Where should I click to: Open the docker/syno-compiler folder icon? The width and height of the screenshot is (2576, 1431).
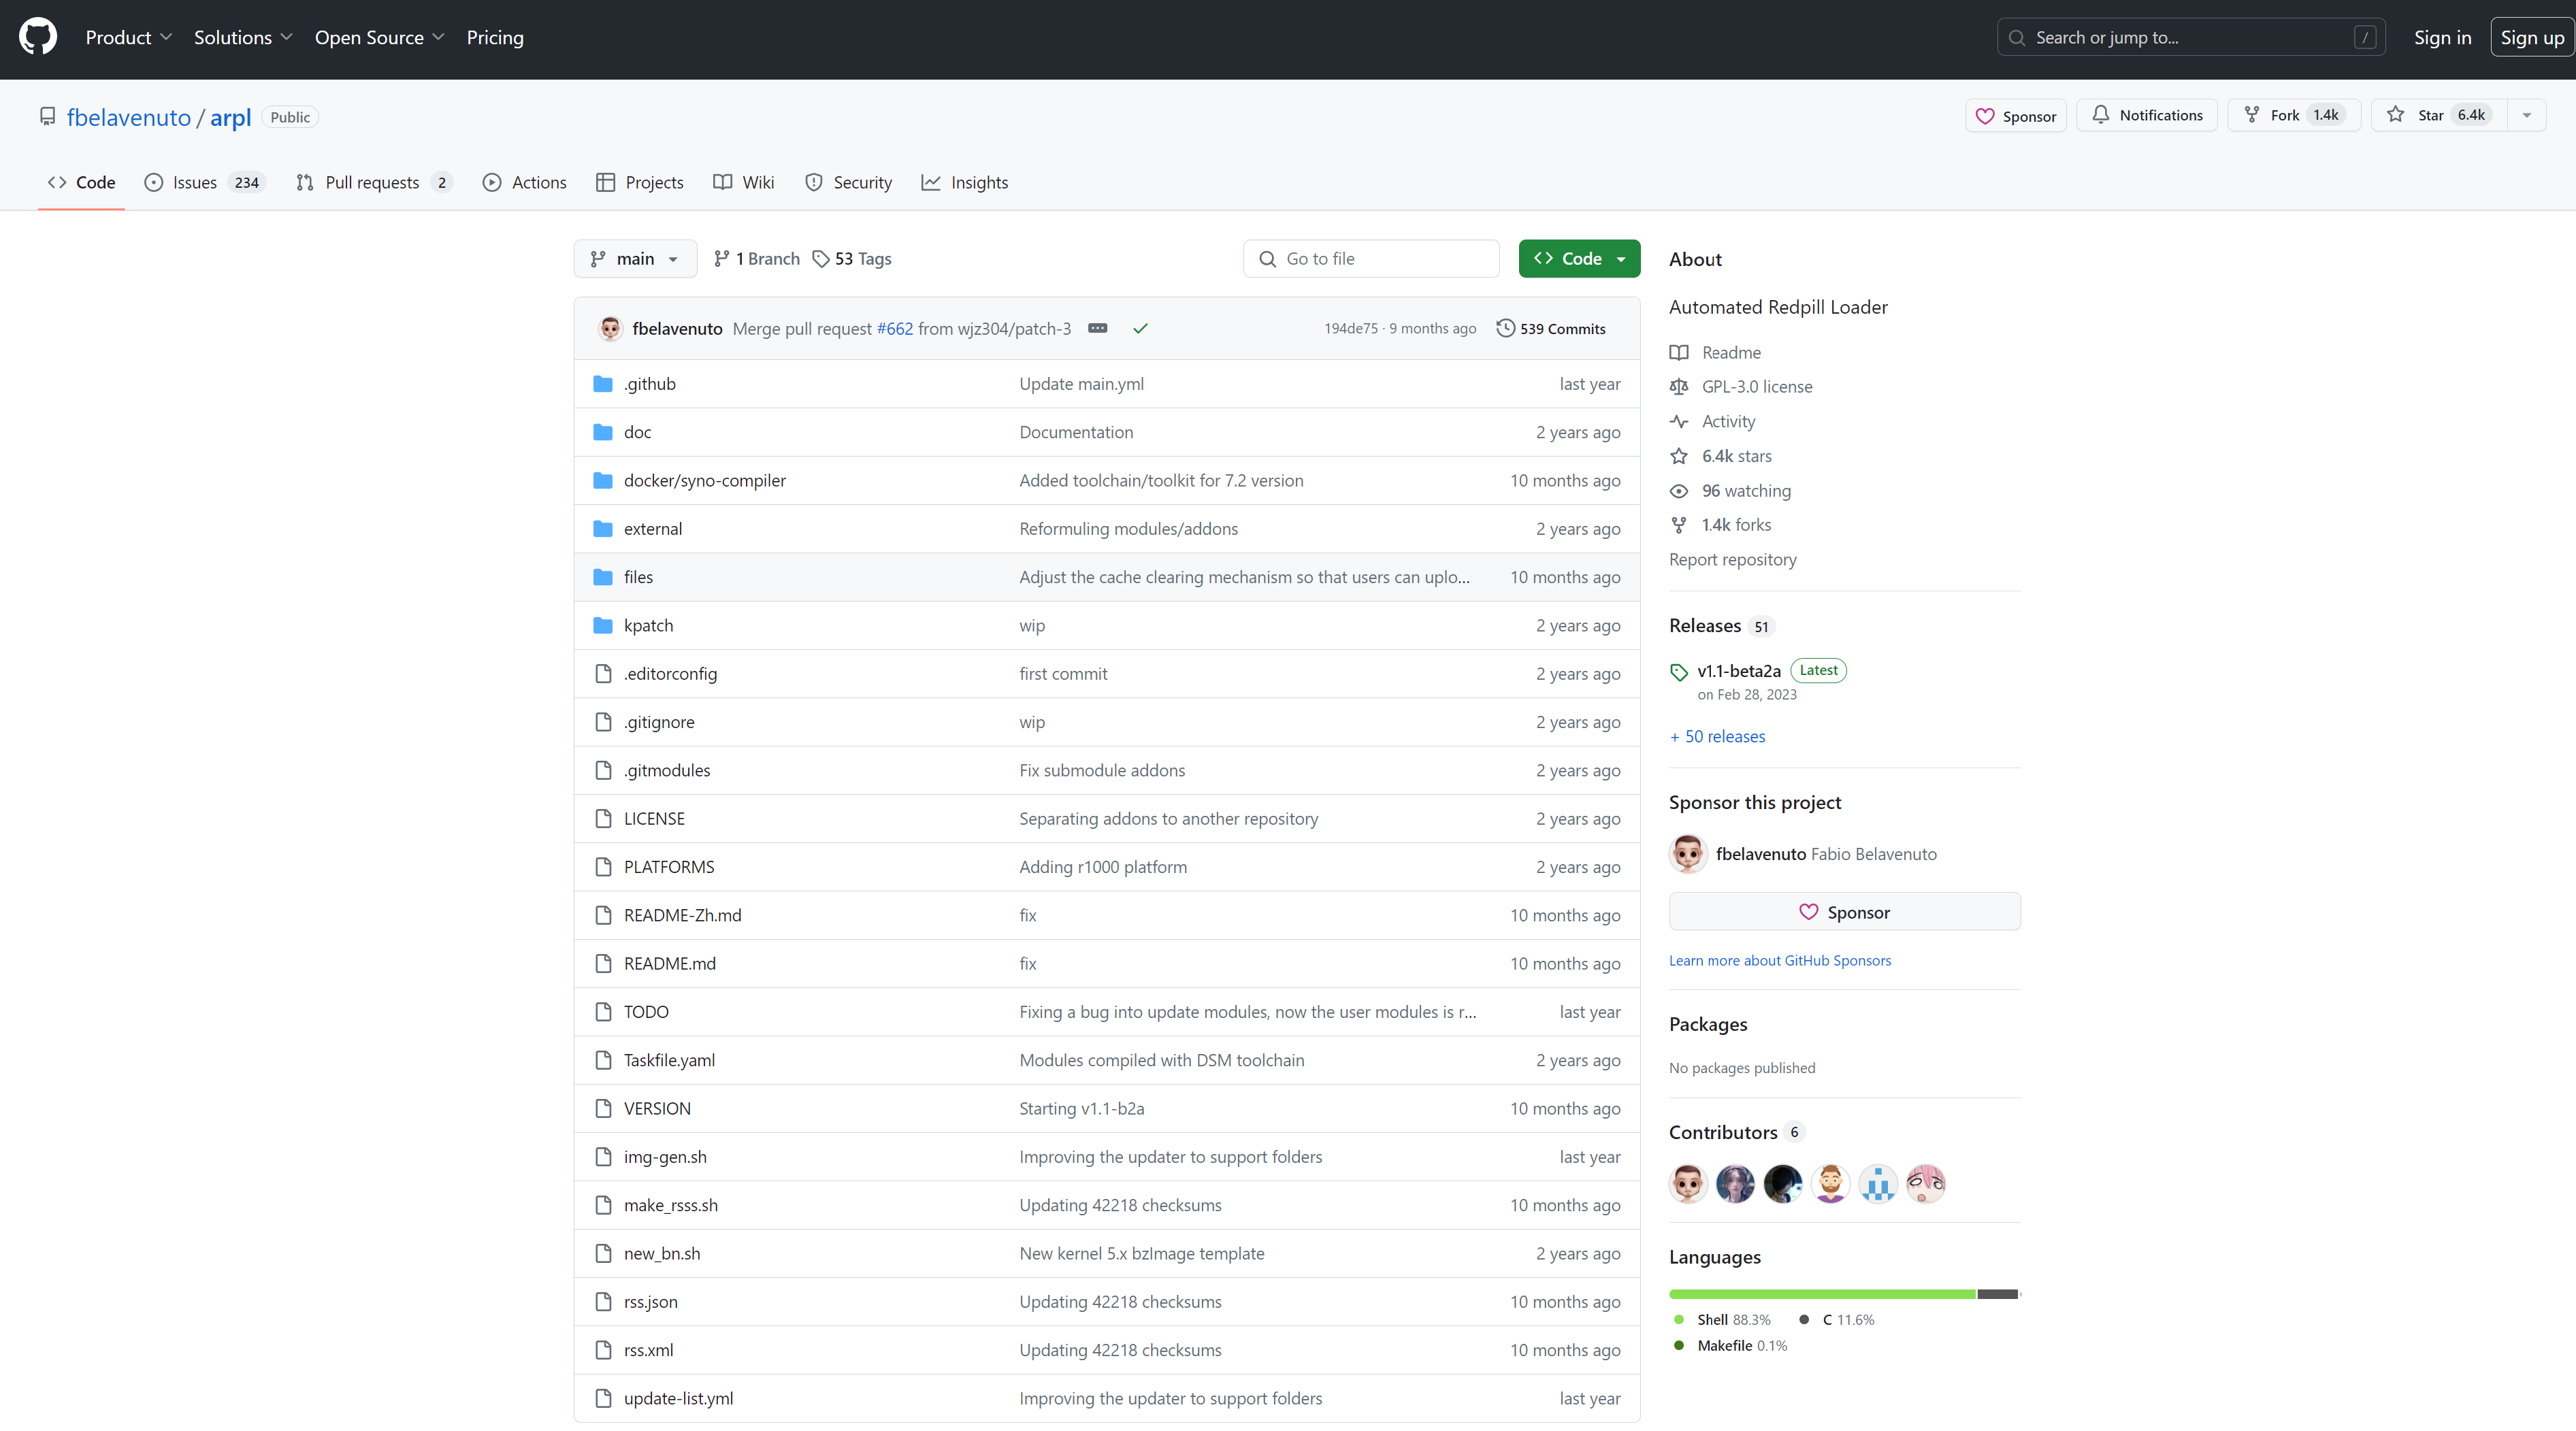[x=602, y=481]
